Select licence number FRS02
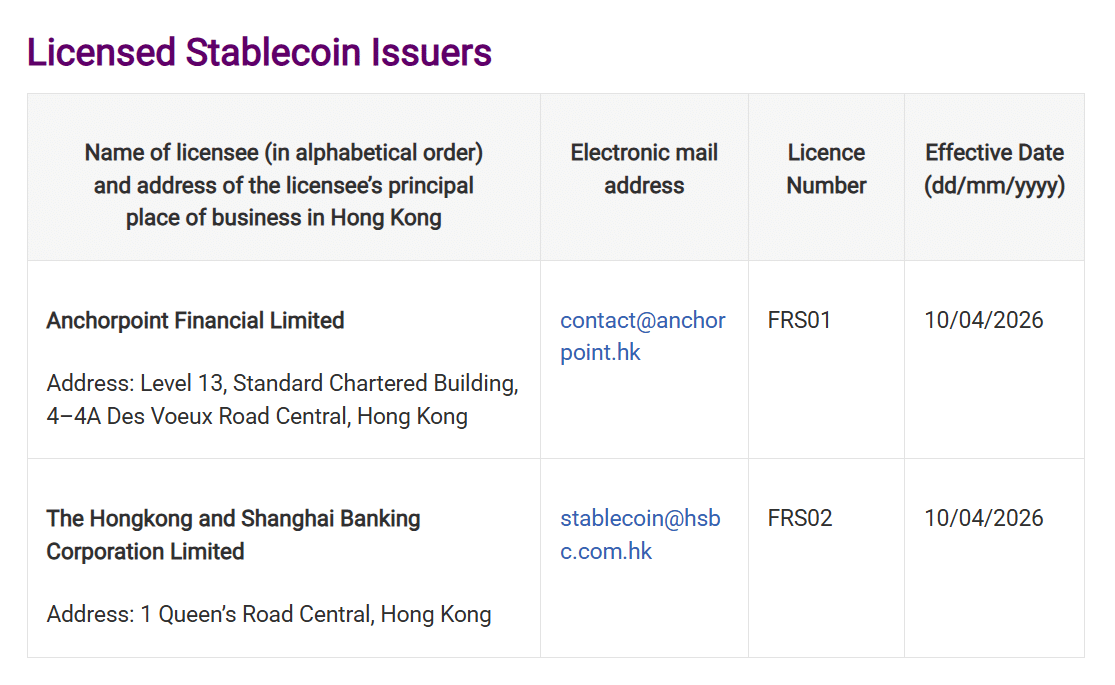This screenshot has width=1115, height=685. click(800, 519)
